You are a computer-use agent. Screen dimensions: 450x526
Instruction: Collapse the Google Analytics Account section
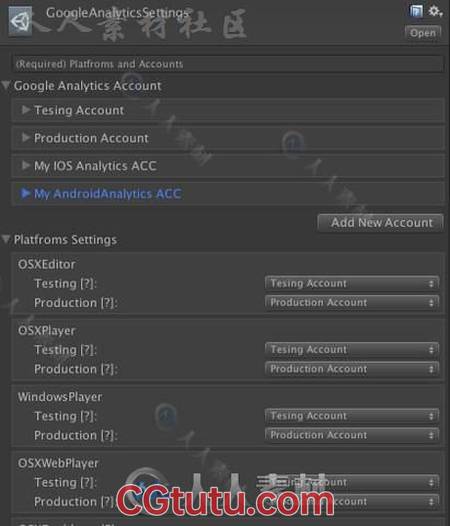point(6,85)
